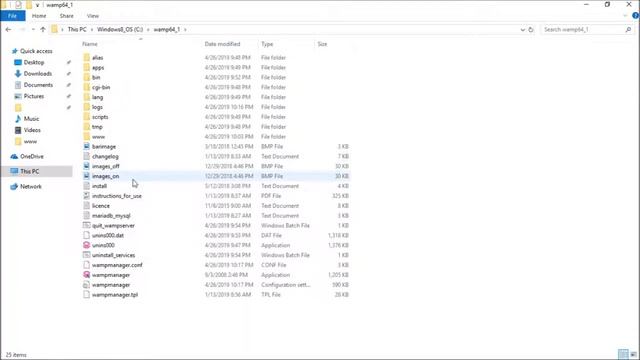This screenshot has width=640, height=360.
Task: Select the install text document name
Action: pyautogui.click(x=100, y=186)
